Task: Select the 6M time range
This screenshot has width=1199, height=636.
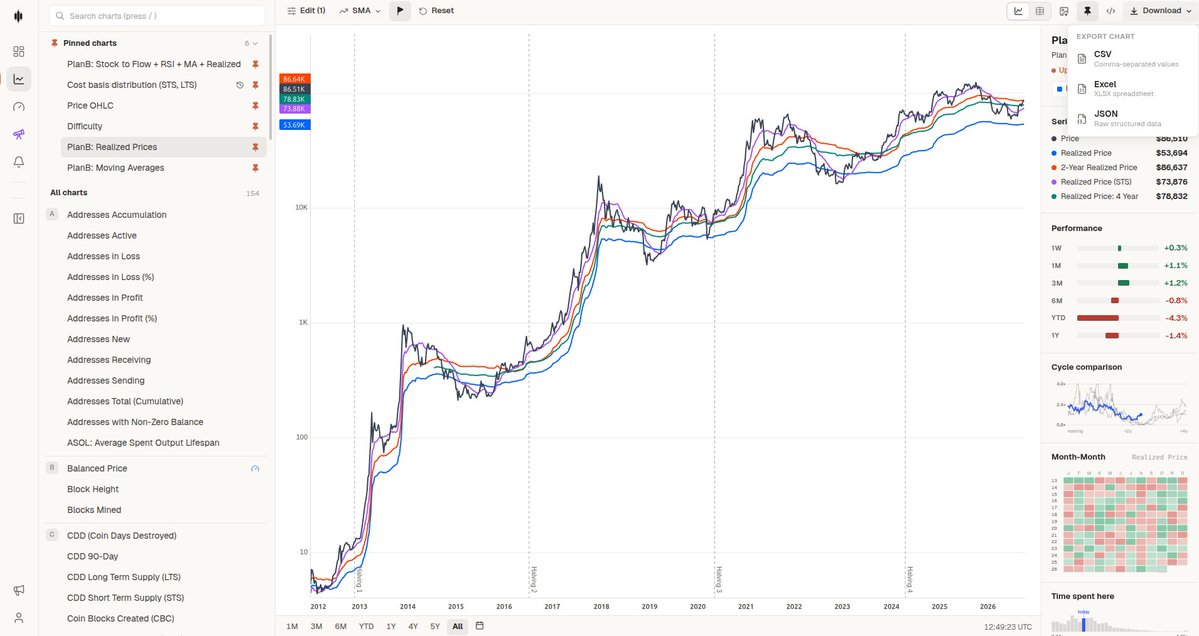Action: (x=340, y=626)
